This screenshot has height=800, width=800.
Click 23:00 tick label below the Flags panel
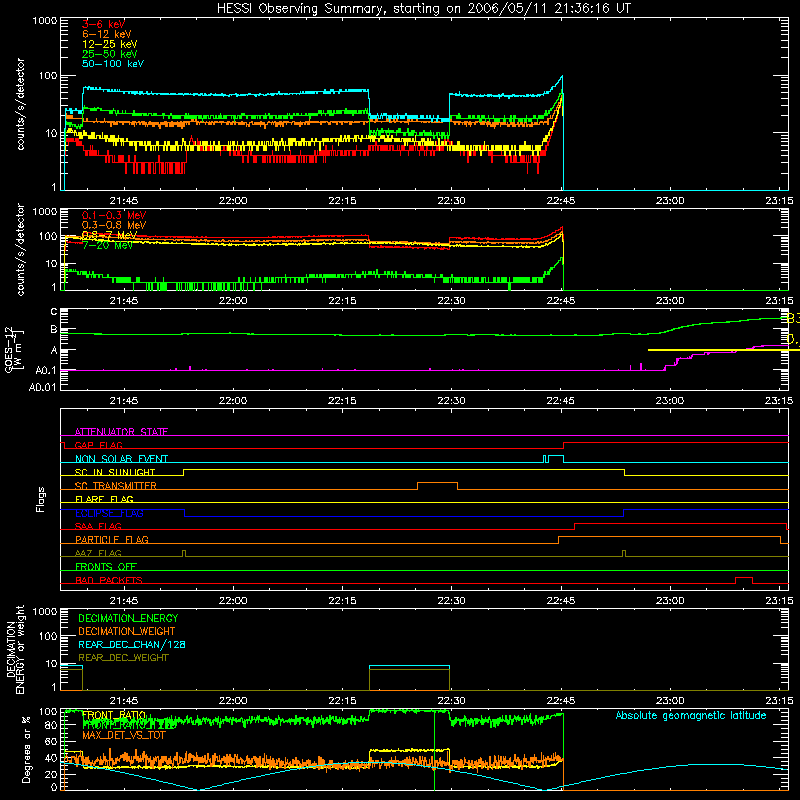(669, 601)
